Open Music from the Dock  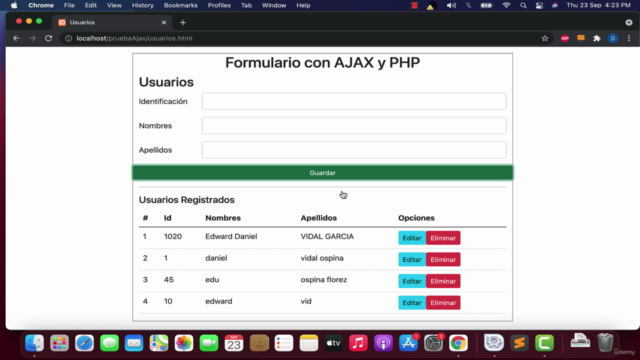[358, 343]
